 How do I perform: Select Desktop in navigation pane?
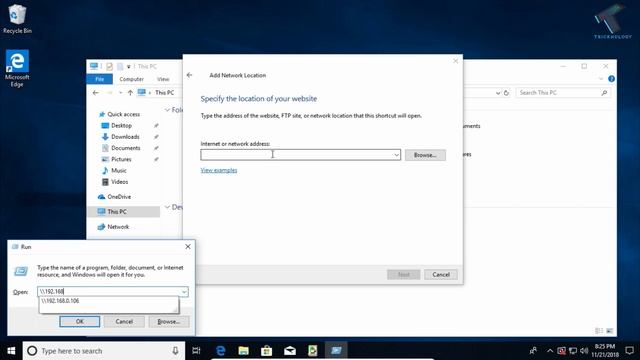[x=121, y=125]
